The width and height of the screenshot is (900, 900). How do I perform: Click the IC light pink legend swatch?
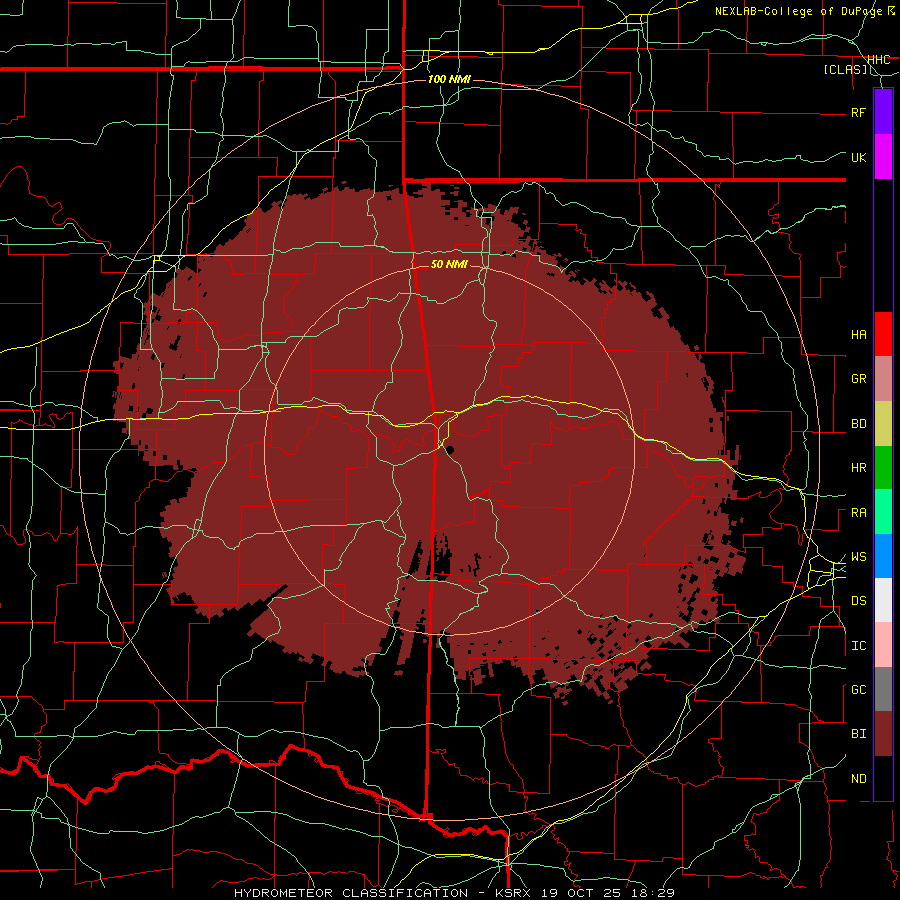883,645
